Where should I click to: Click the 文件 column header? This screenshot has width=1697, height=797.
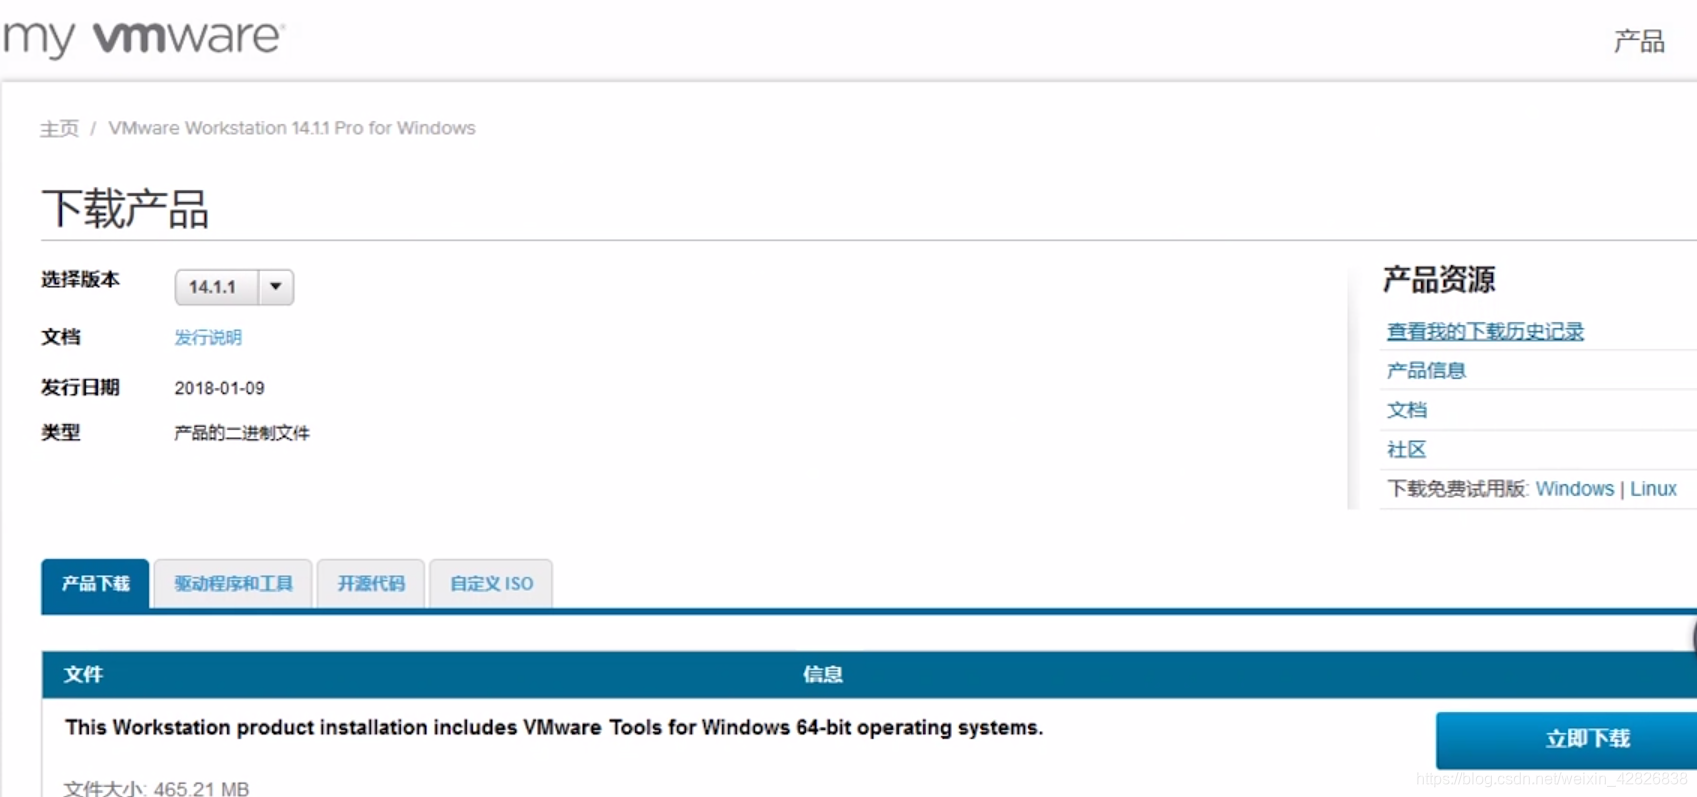click(x=83, y=674)
